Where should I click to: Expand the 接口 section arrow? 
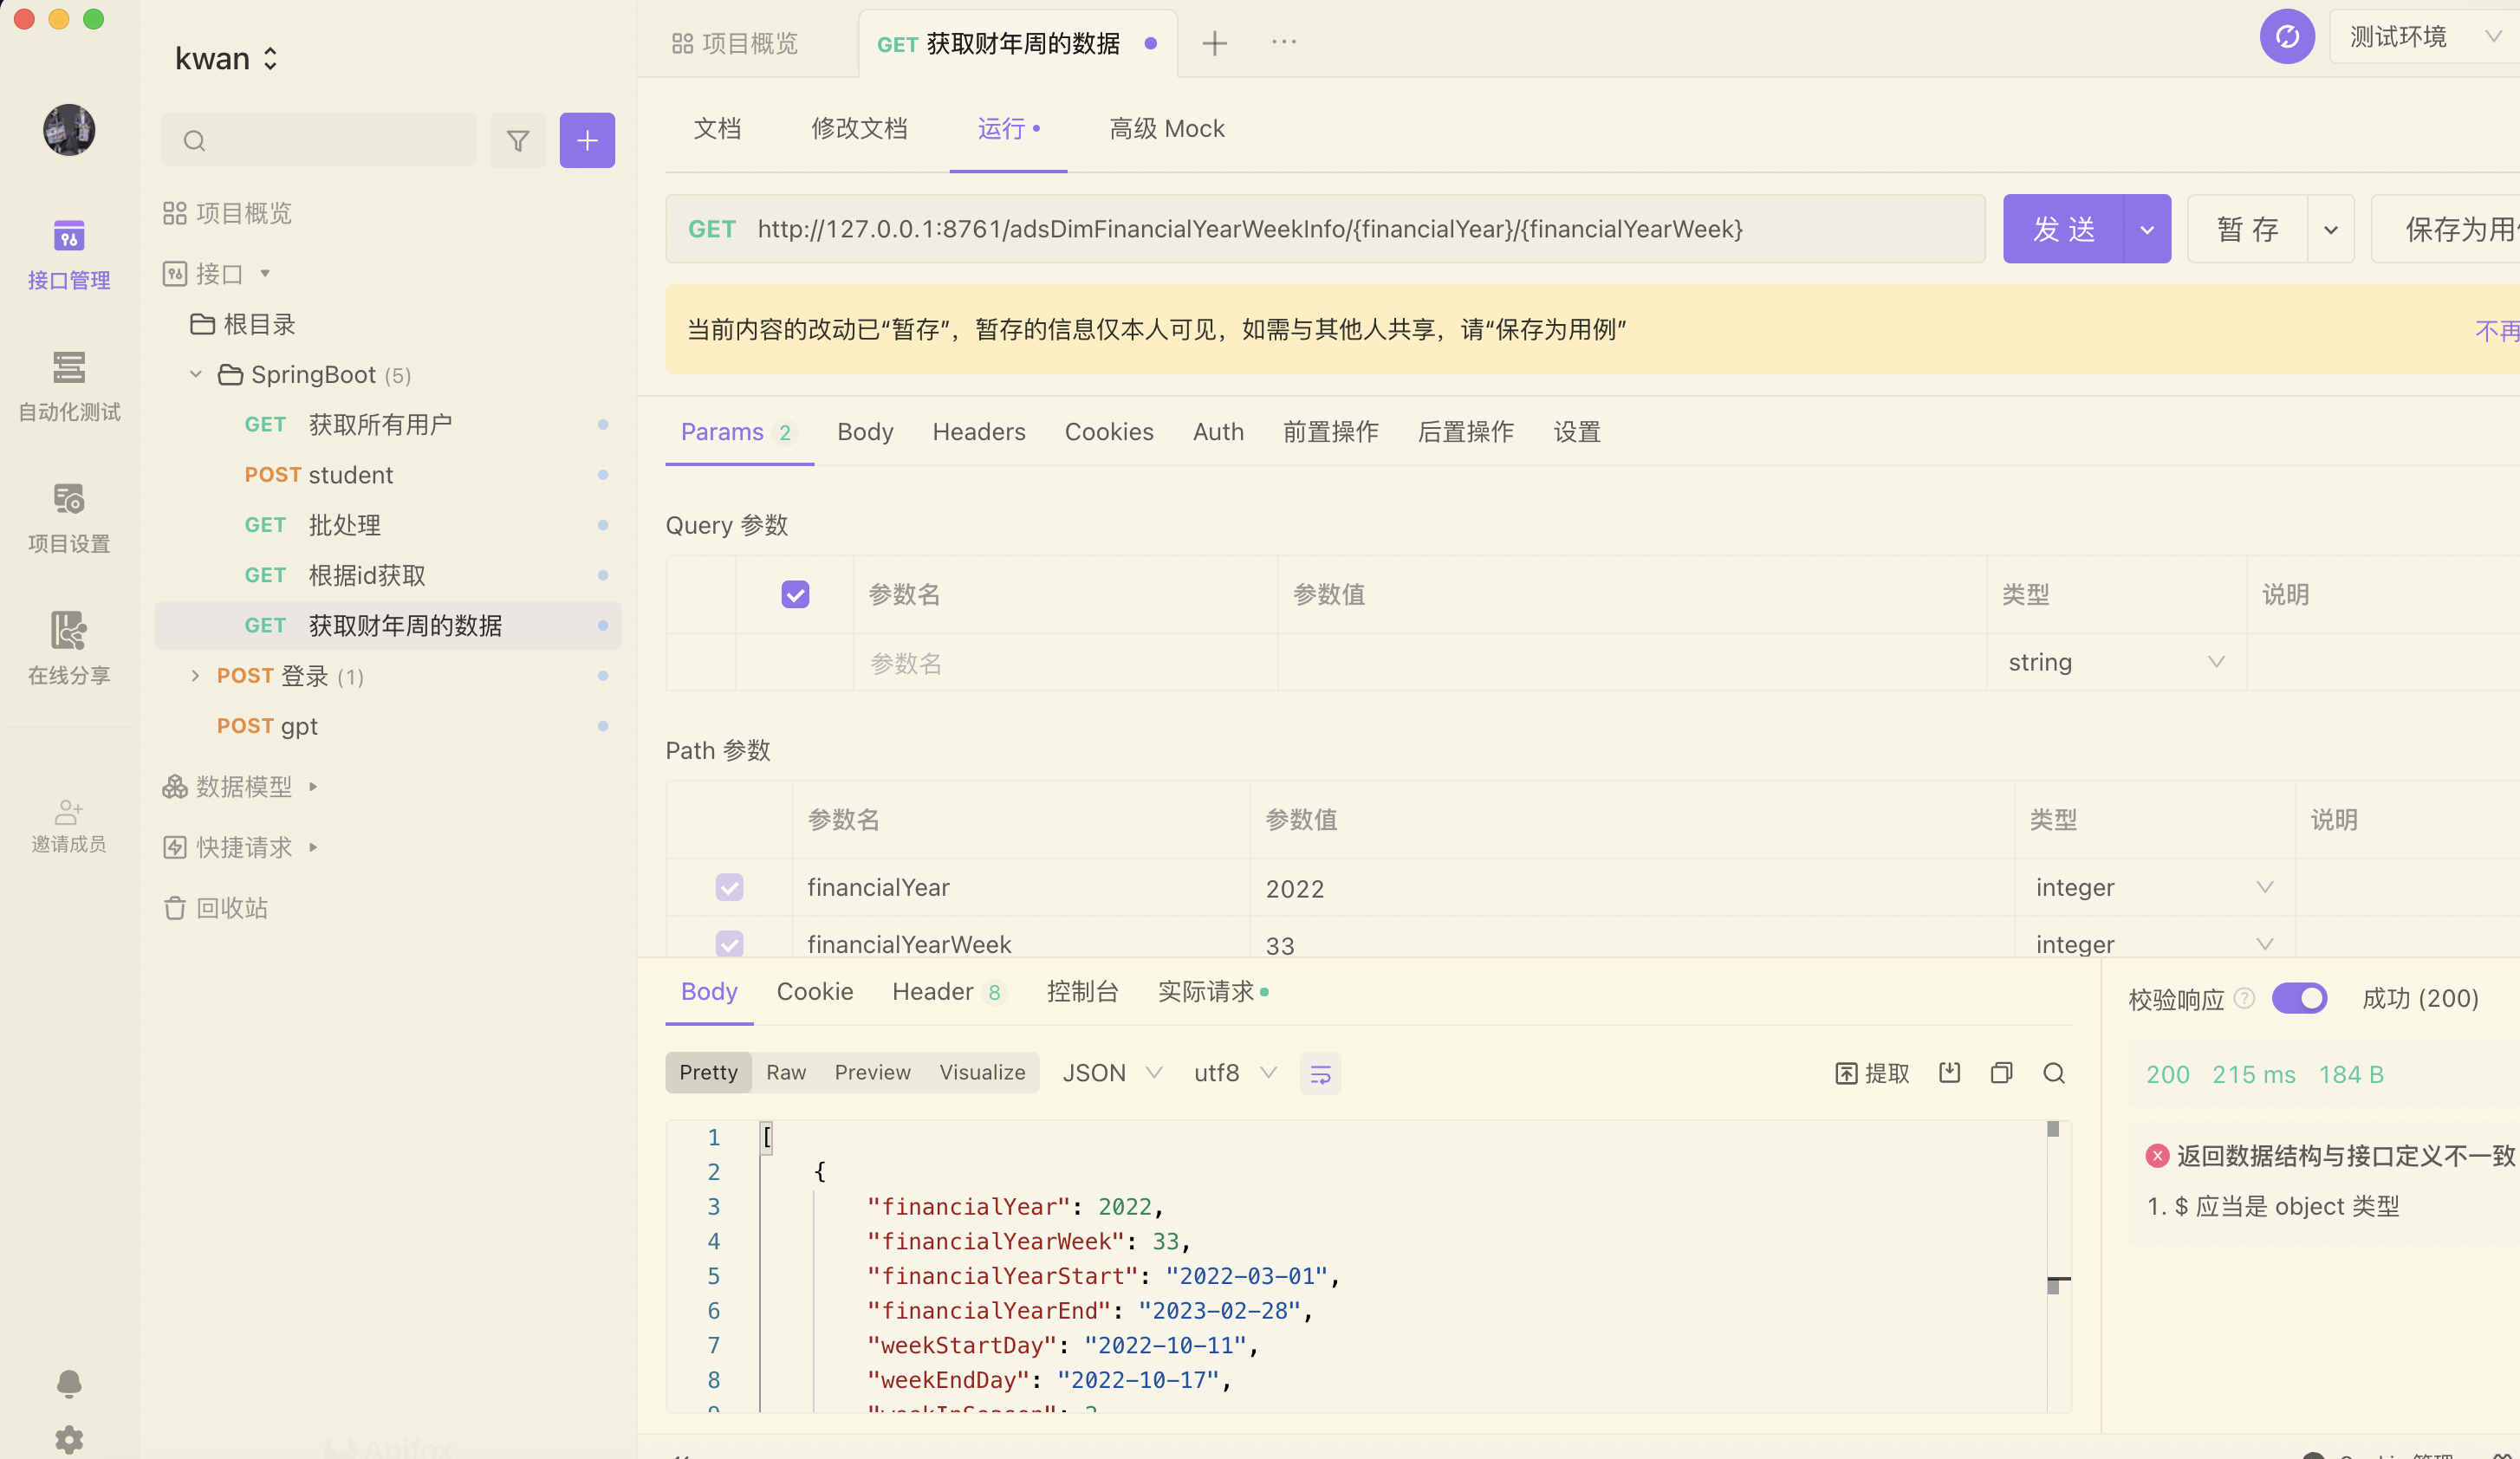click(265, 273)
